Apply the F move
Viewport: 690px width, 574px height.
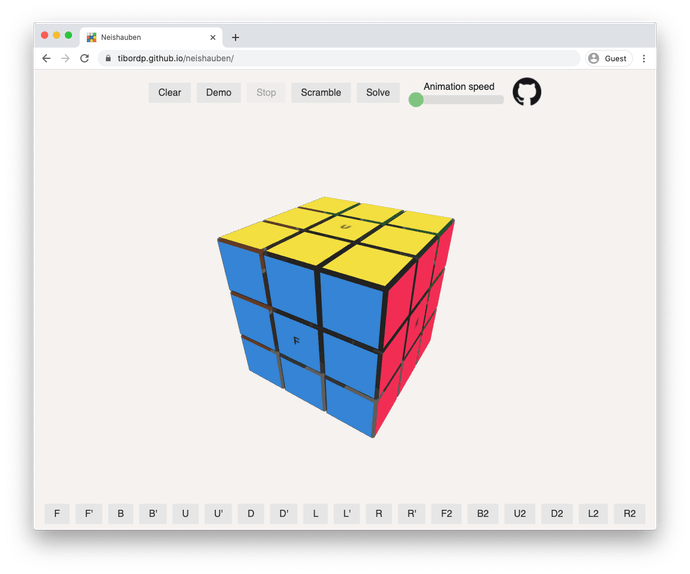[57, 514]
